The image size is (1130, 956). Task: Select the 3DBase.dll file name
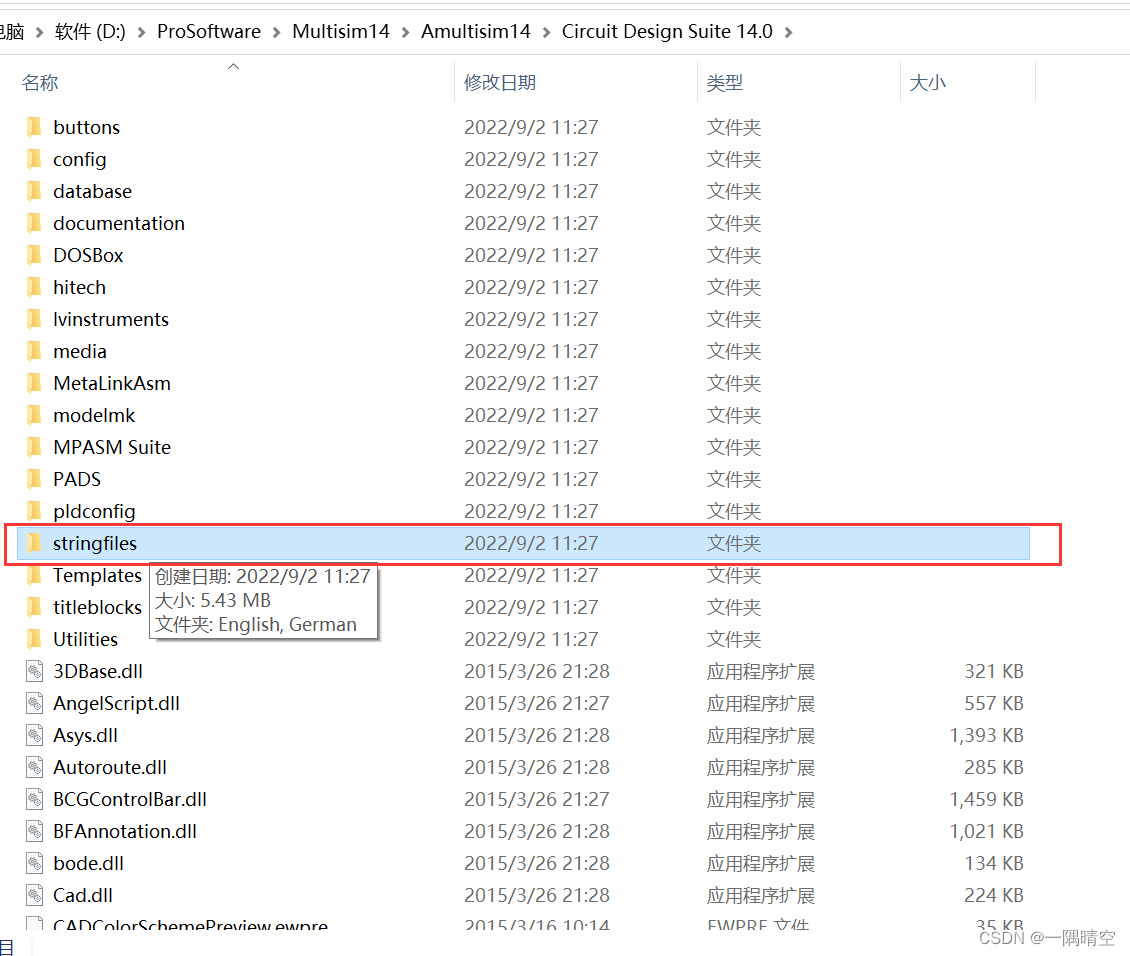tap(98, 671)
